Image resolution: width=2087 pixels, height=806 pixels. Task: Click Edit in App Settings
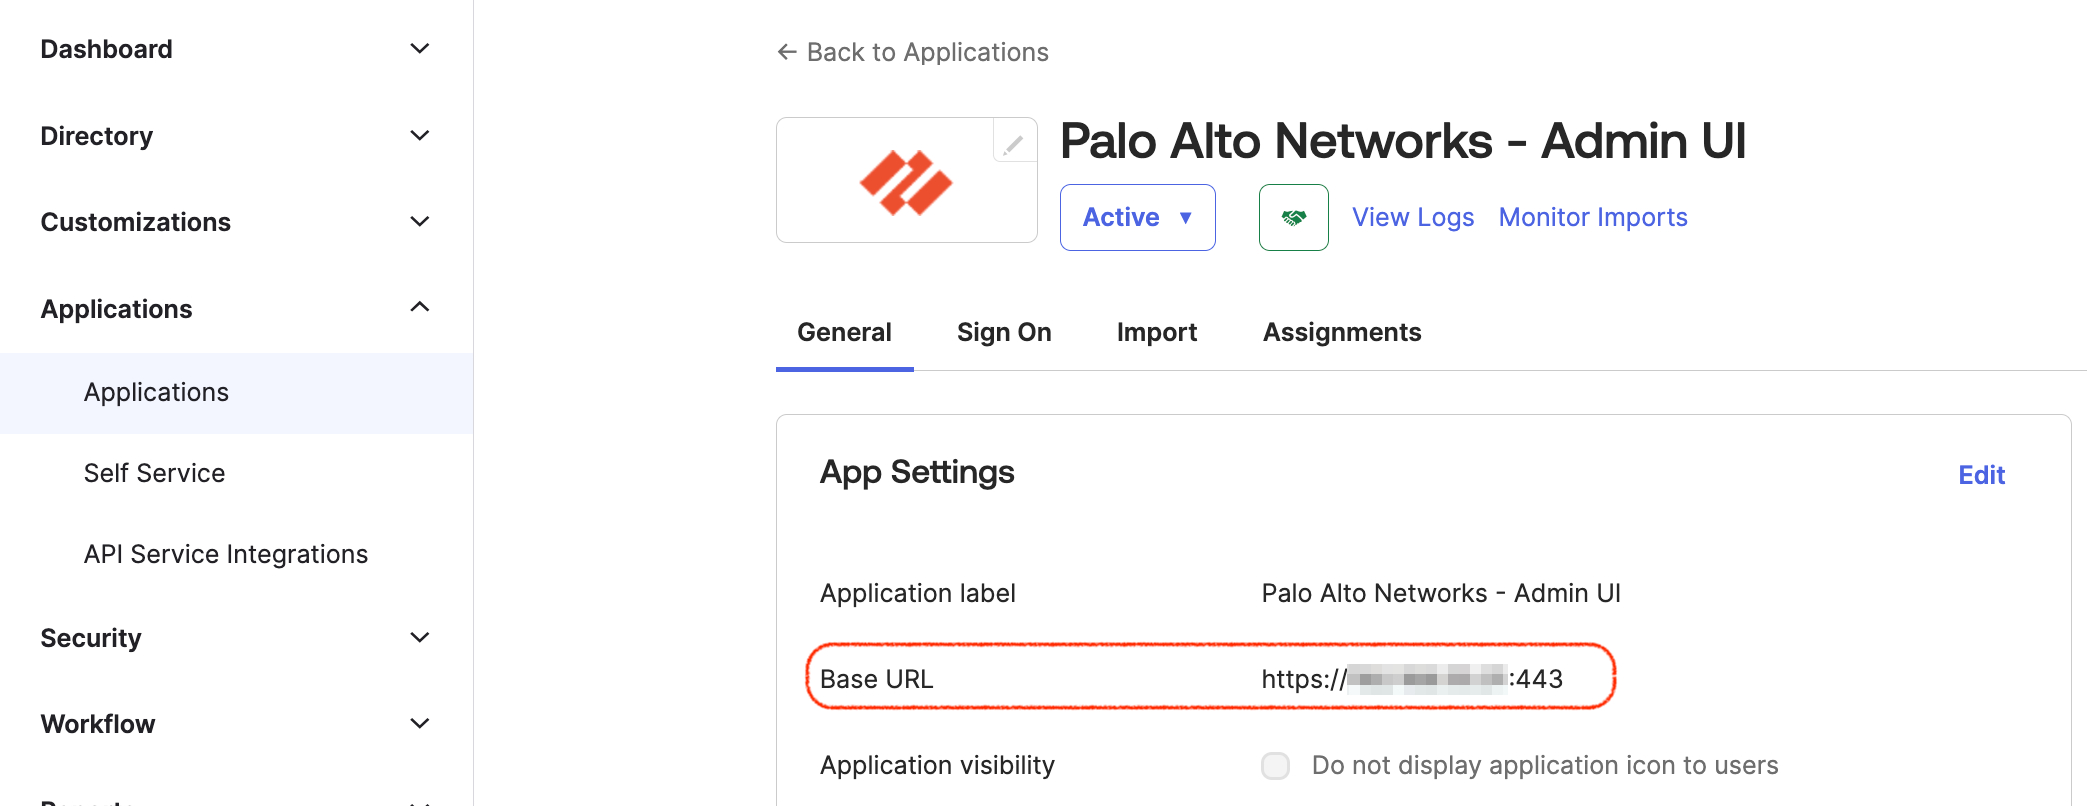[1981, 475]
